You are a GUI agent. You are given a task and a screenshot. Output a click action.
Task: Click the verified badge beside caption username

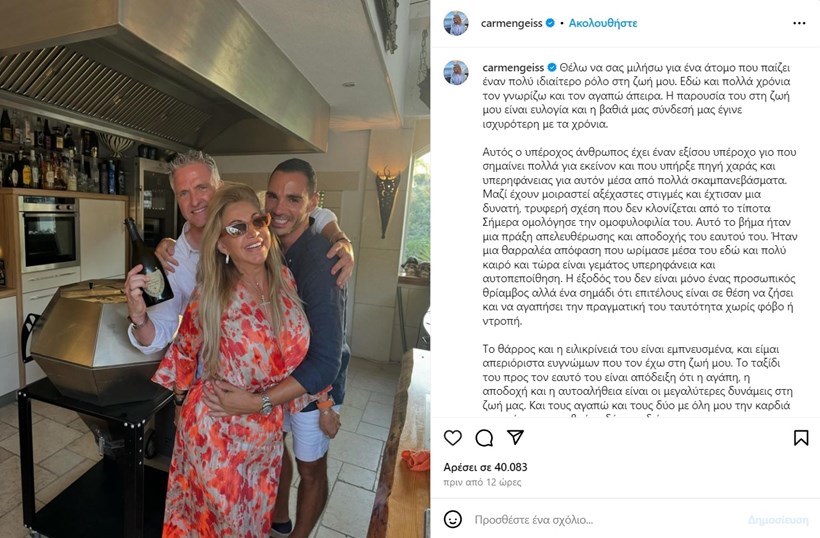[552, 67]
